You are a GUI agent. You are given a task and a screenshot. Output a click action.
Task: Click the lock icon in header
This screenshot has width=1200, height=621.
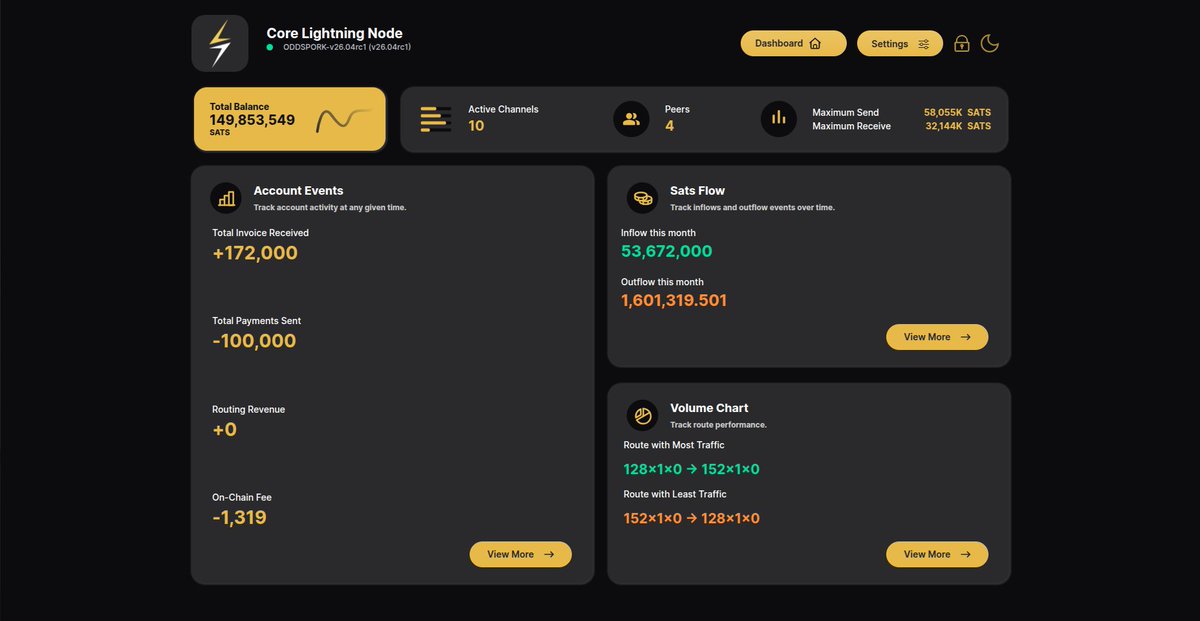(x=961, y=43)
